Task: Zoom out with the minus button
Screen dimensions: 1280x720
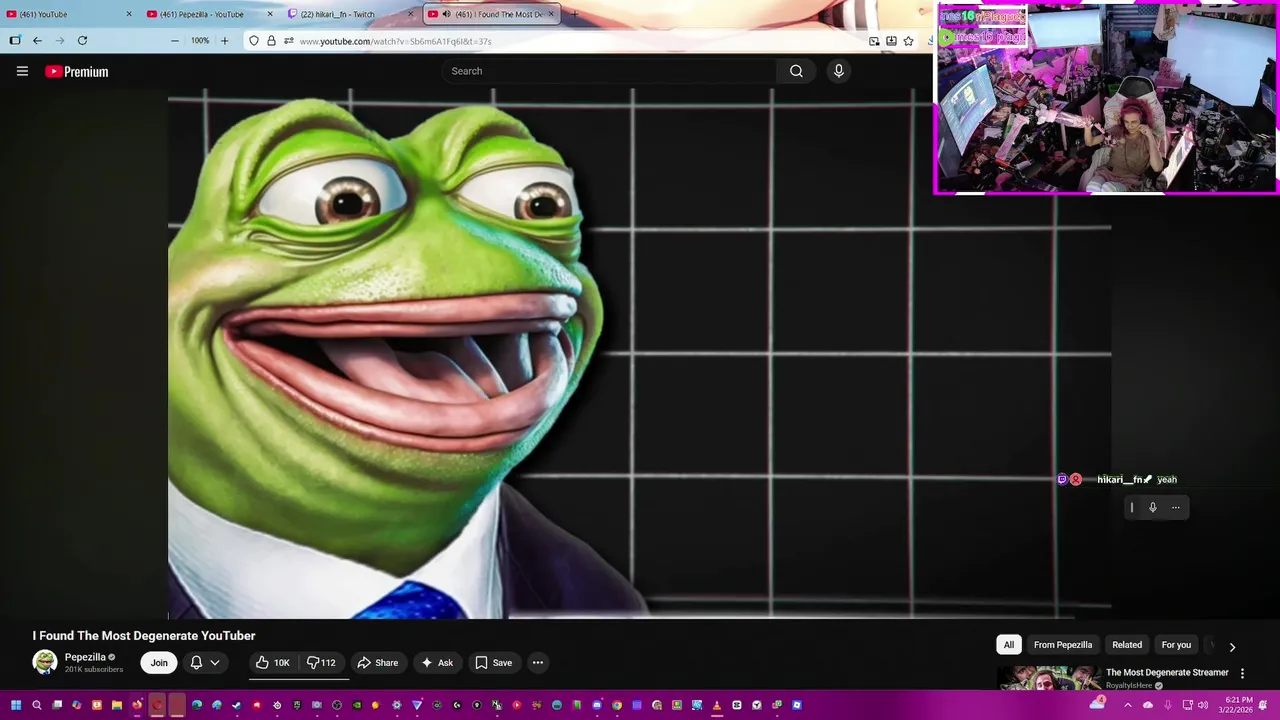Action: point(175,41)
